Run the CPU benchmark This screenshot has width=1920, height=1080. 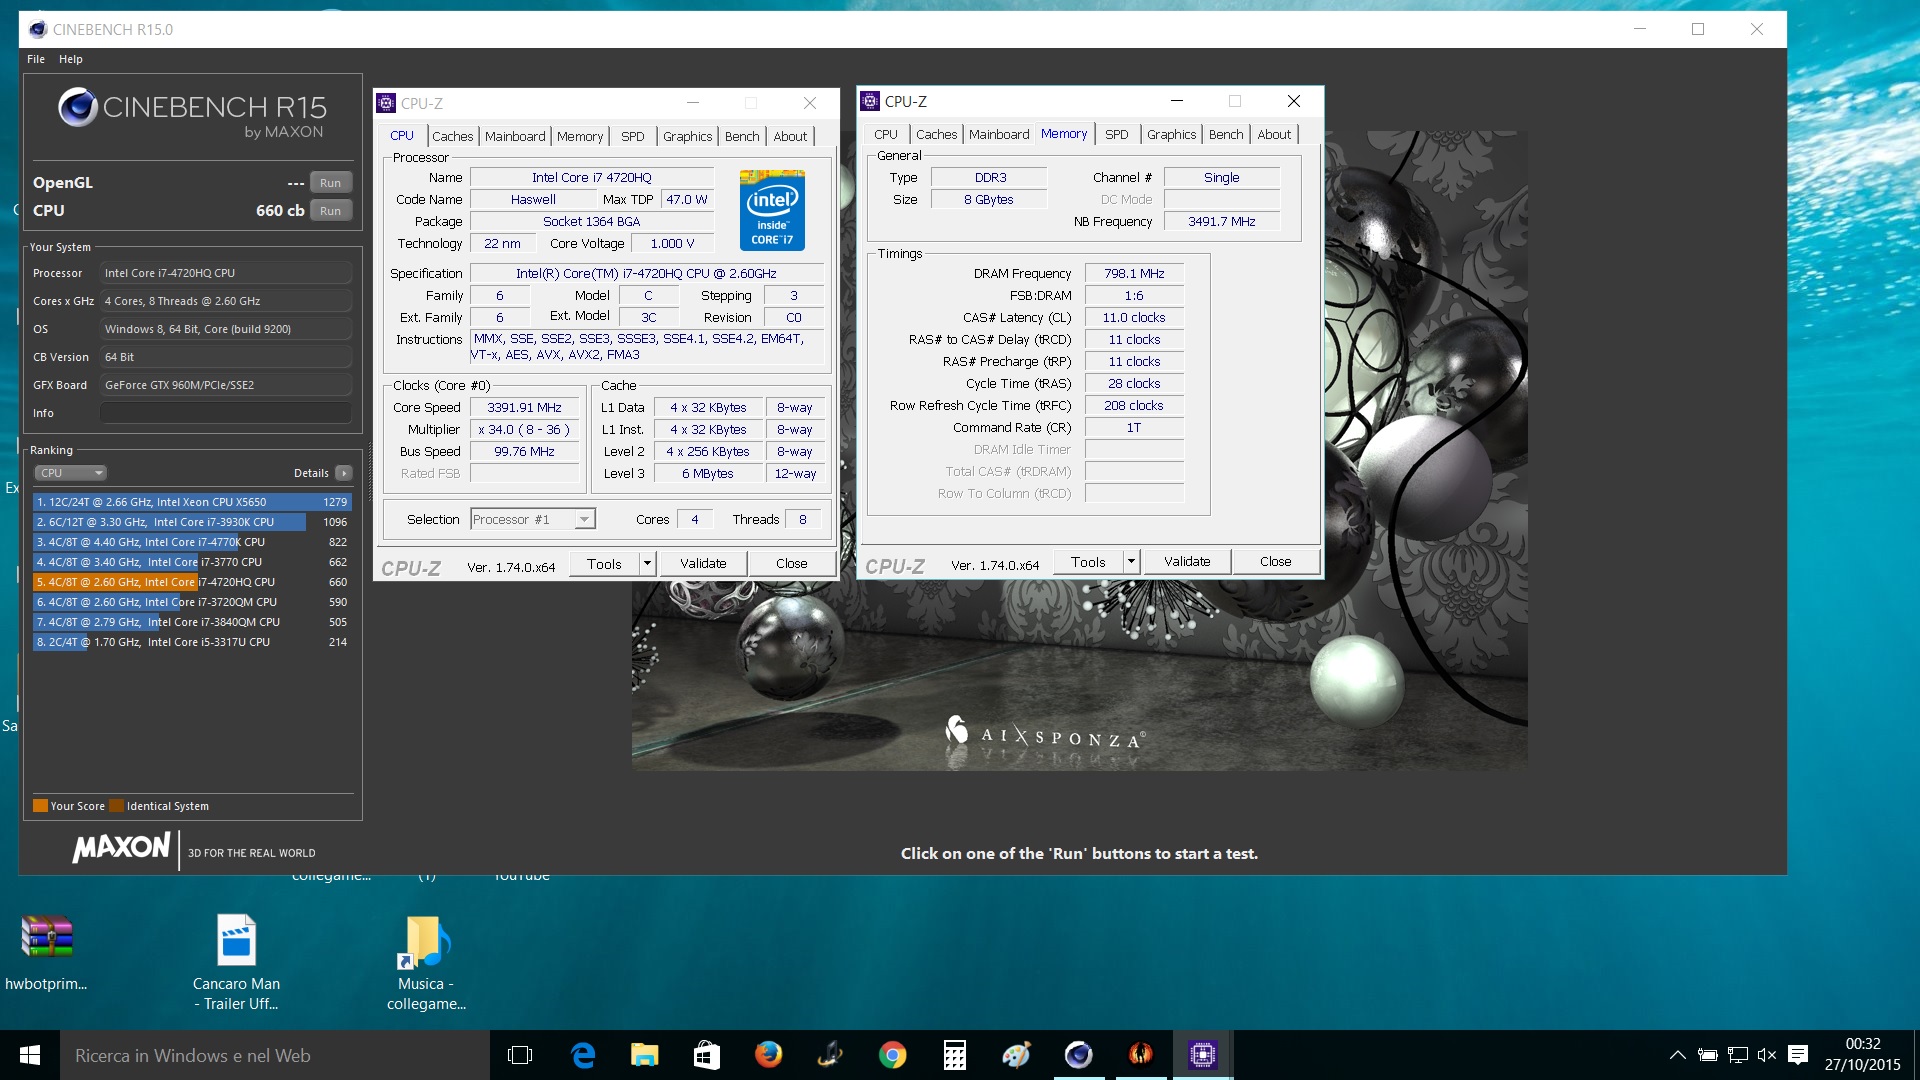point(330,211)
